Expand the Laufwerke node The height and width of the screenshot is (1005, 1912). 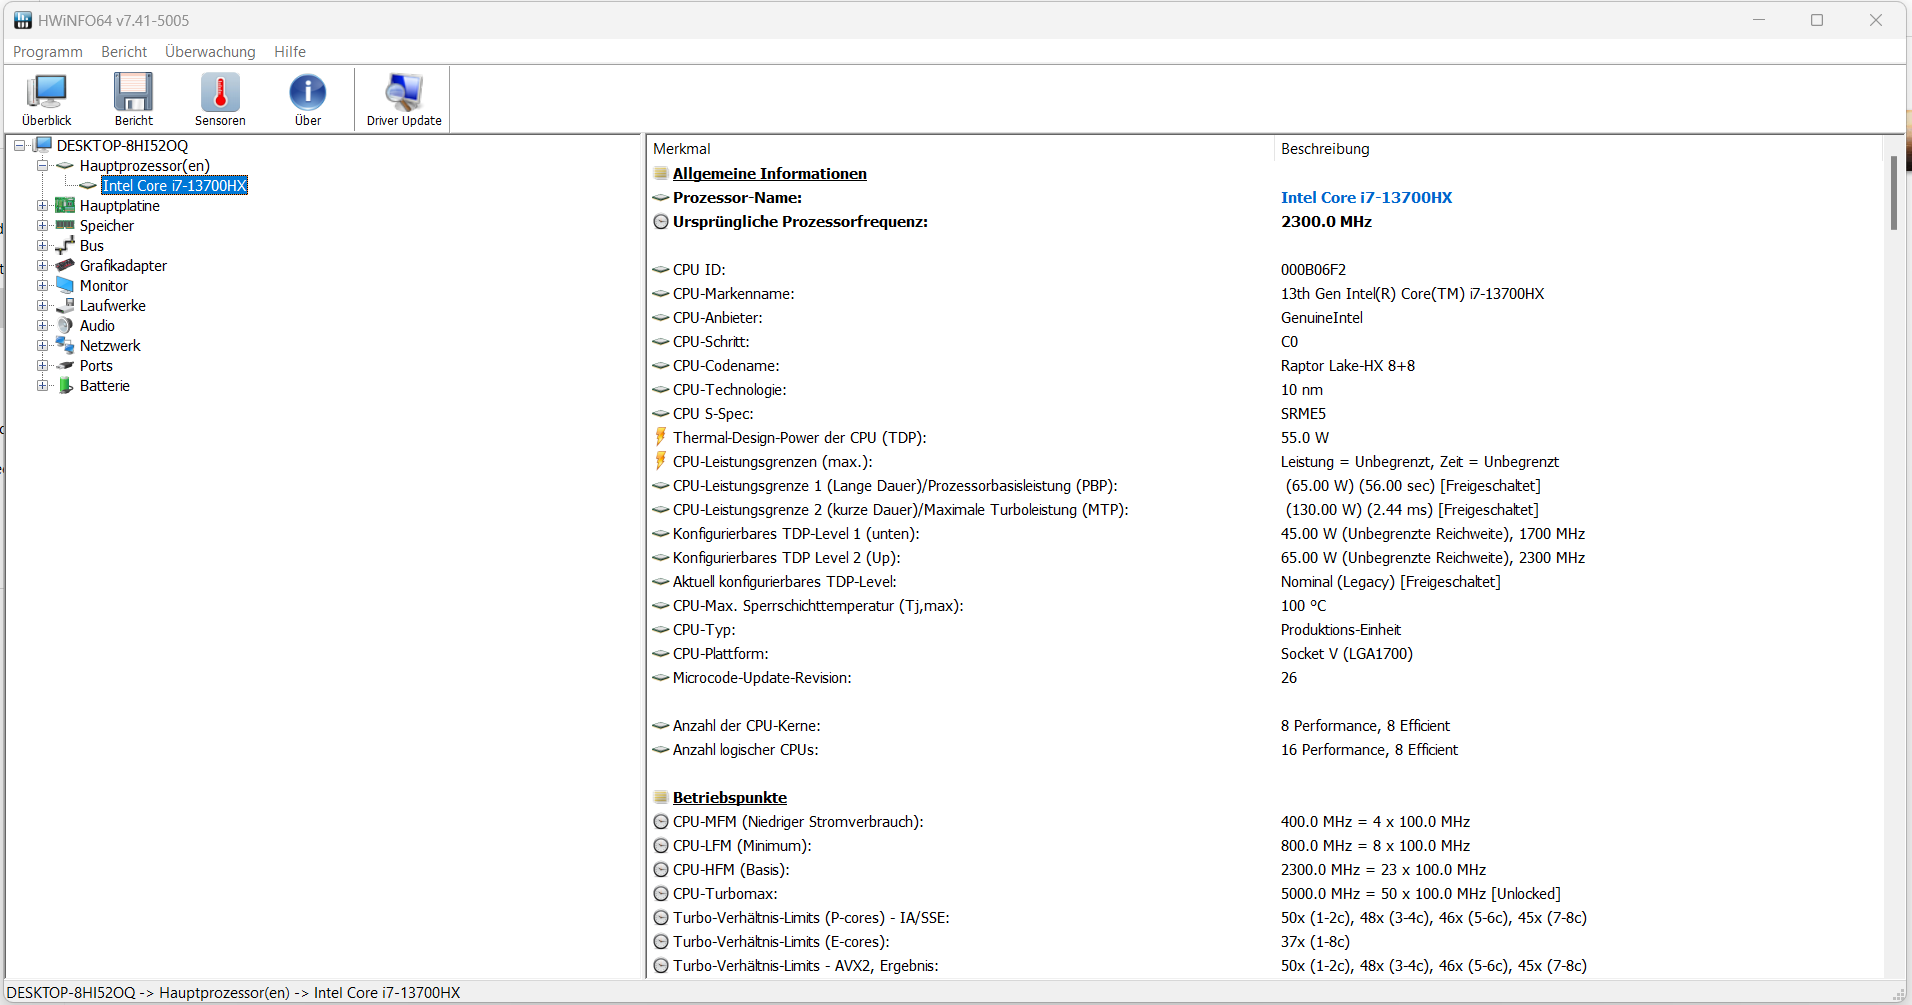42,306
